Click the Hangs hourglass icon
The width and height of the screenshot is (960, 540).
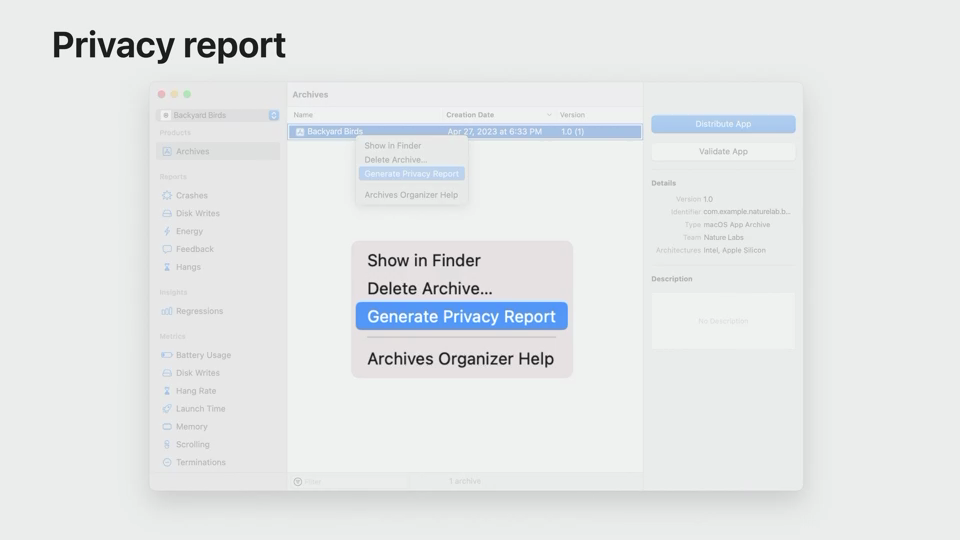point(167,267)
